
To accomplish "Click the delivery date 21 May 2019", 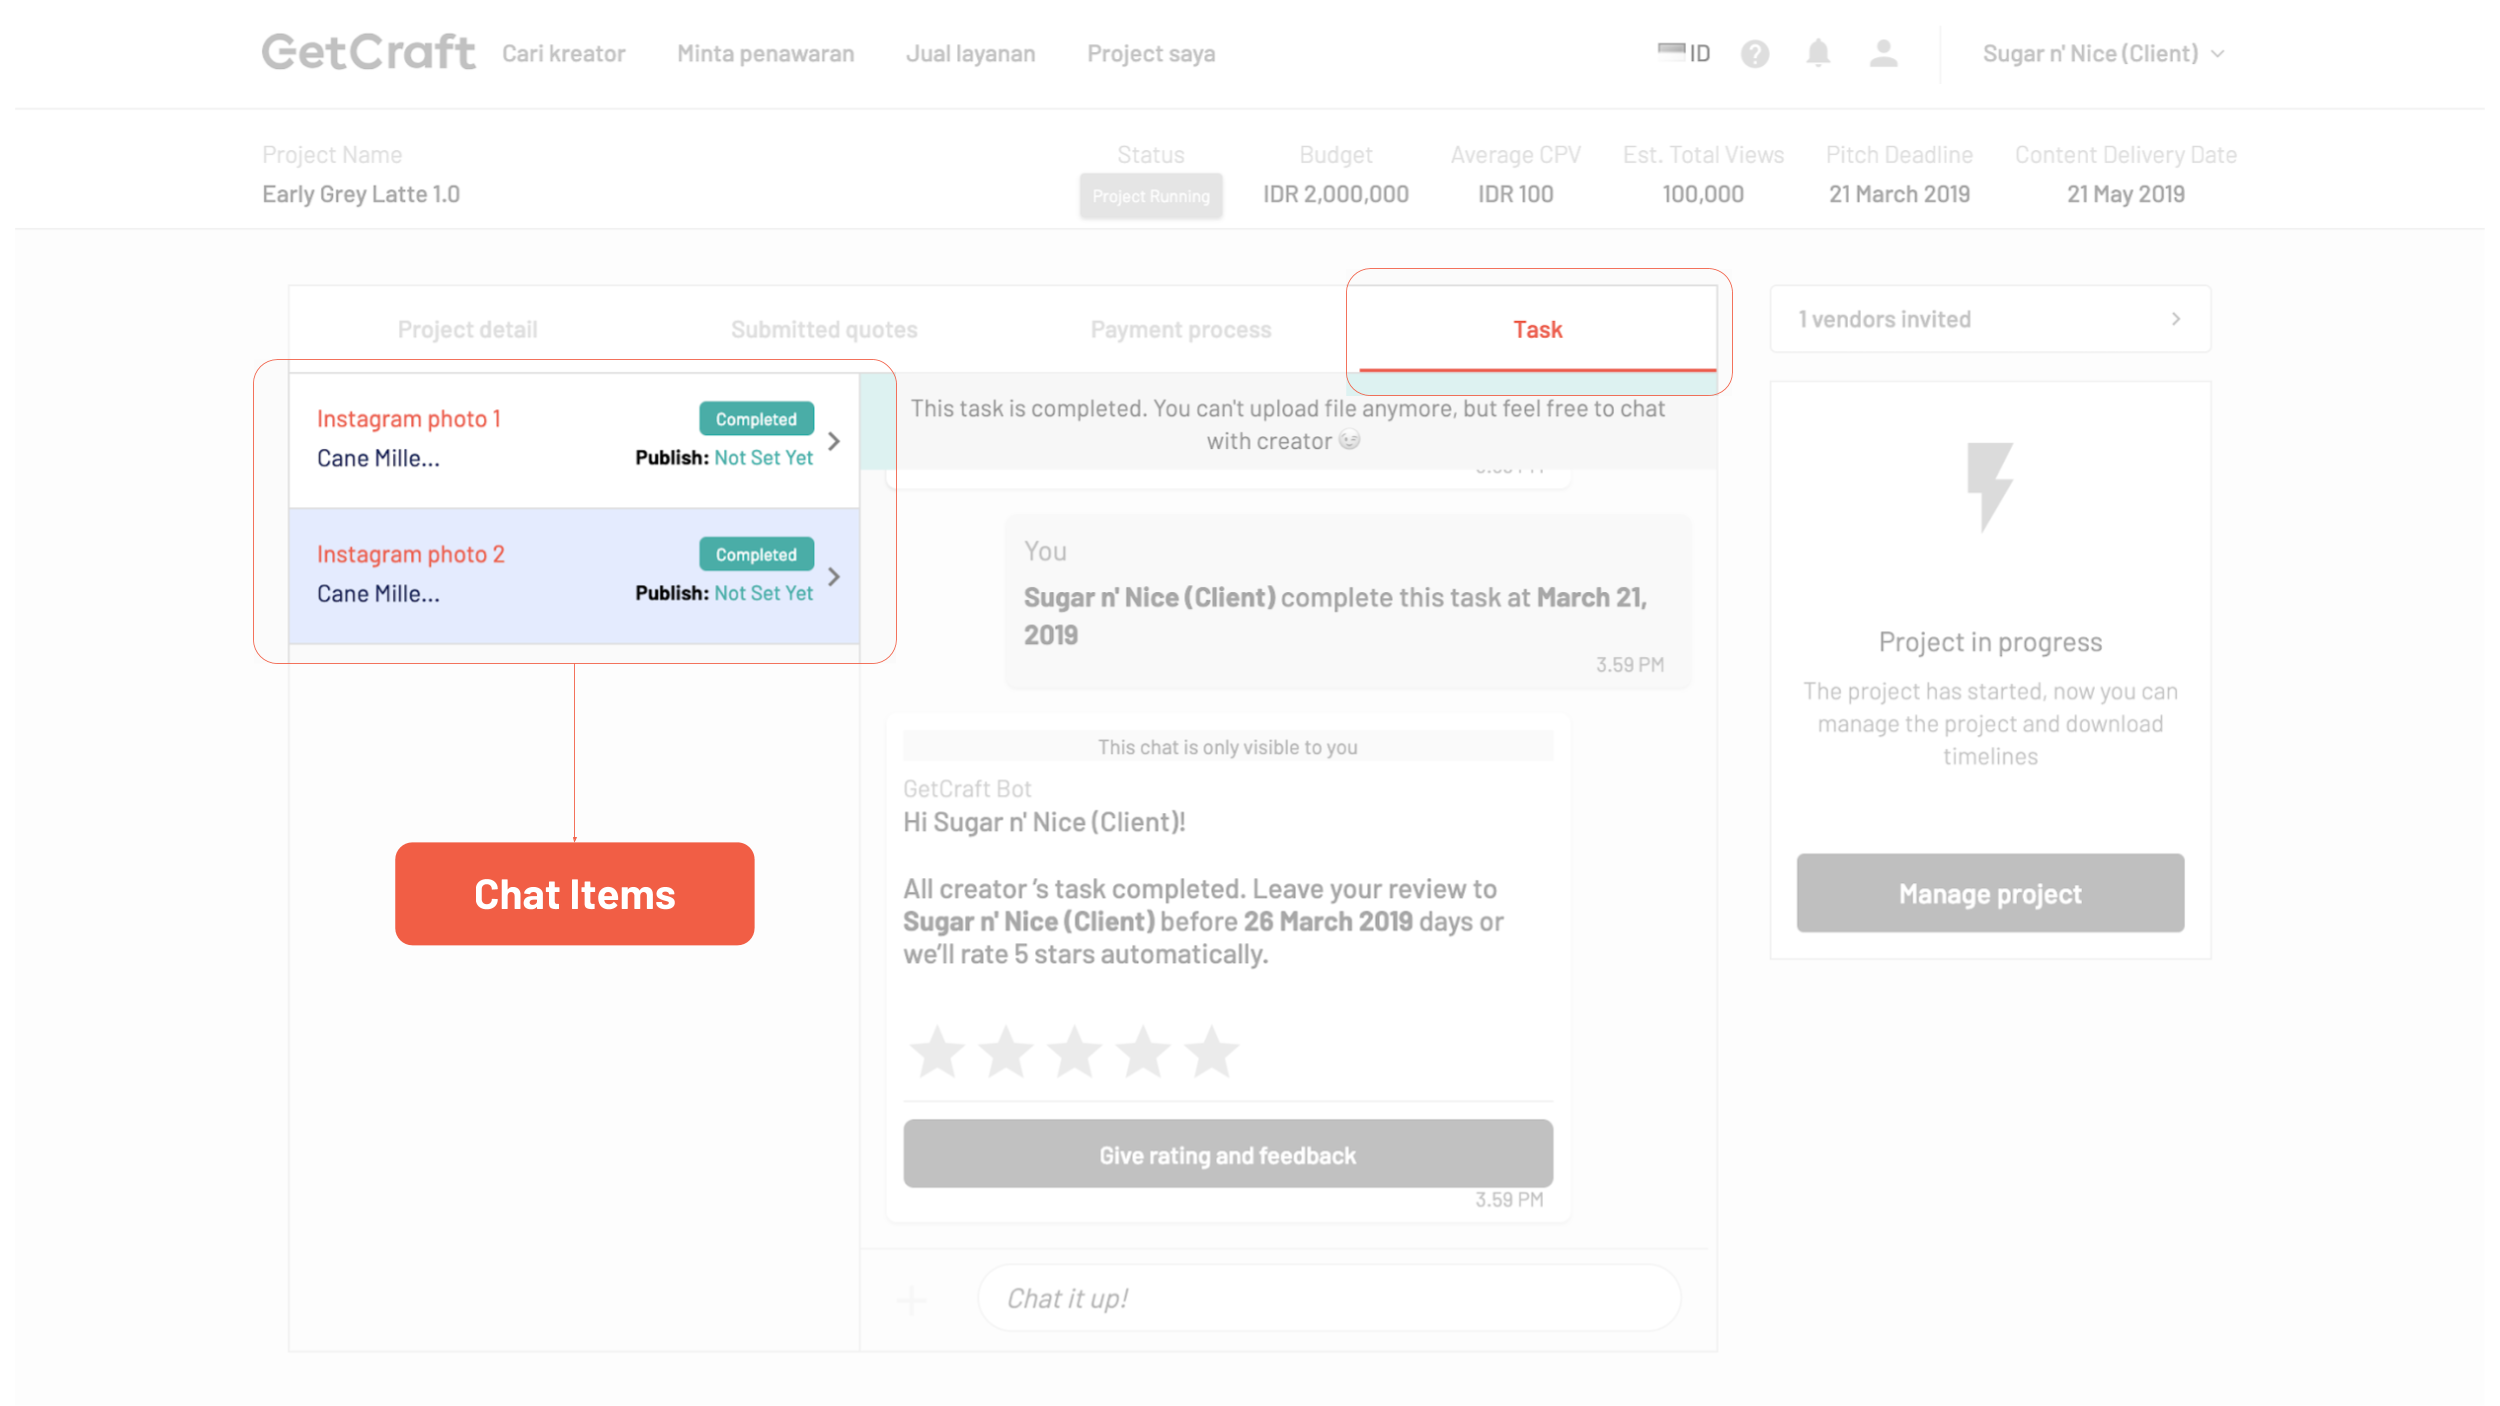I will point(2126,194).
